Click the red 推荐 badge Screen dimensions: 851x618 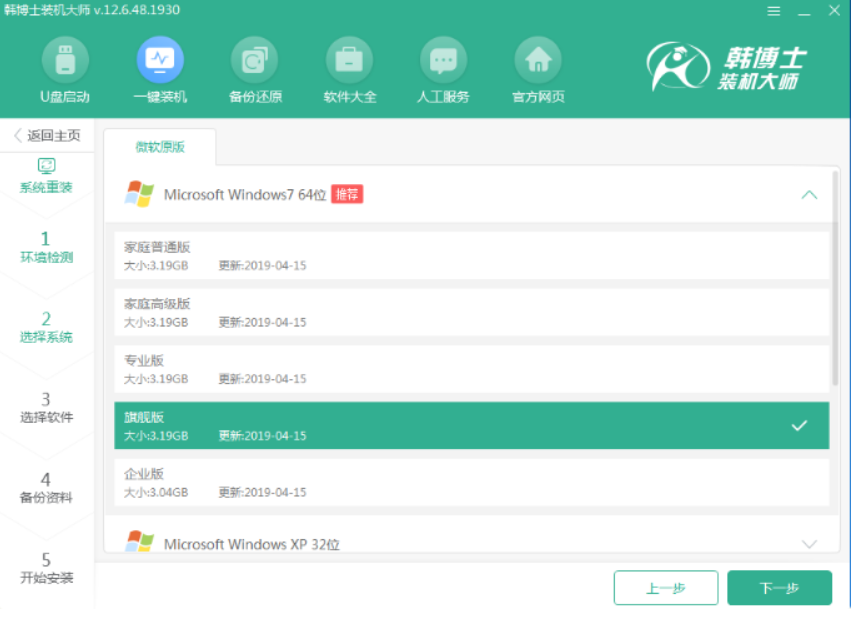[347, 194]
